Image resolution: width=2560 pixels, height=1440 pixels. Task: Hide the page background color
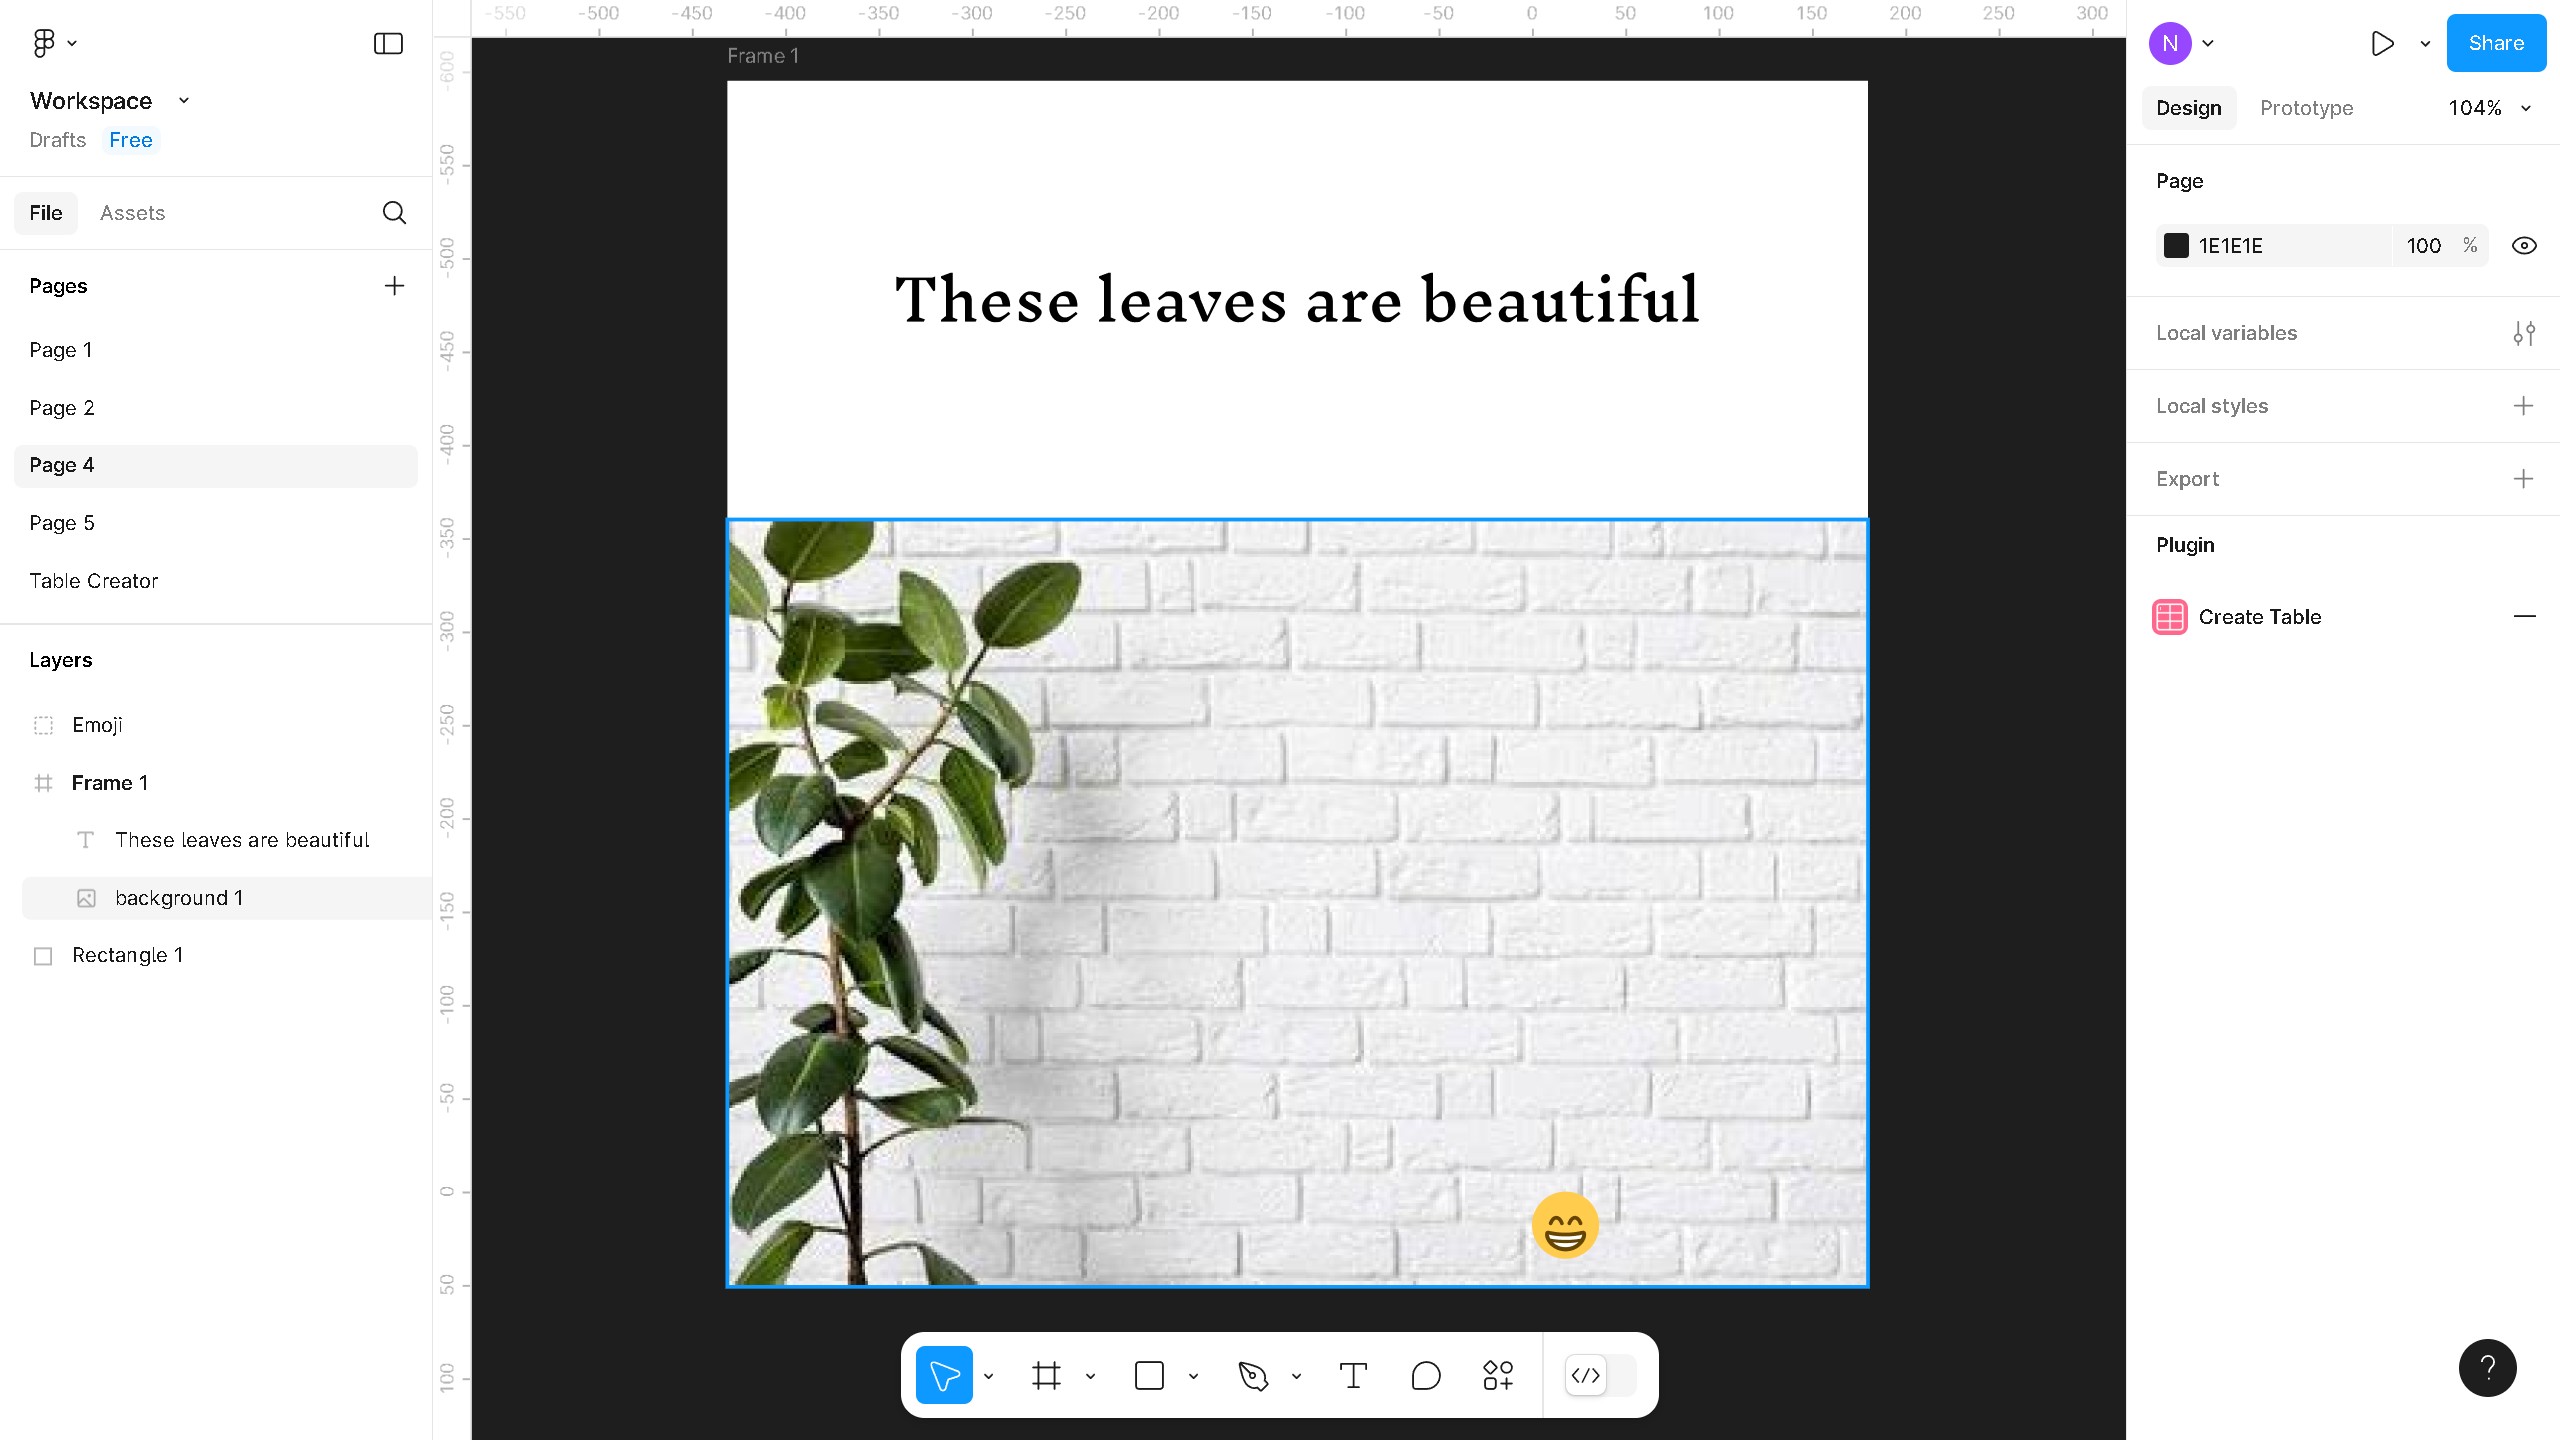(x=2524, y=245)
